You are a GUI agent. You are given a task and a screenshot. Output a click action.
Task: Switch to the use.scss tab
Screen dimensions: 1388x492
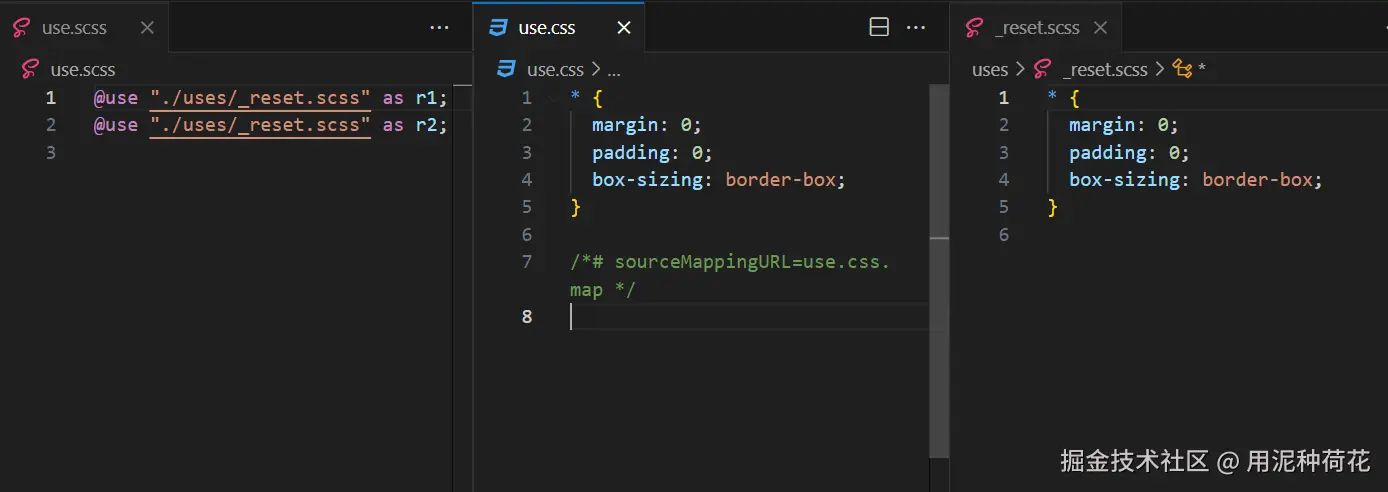click(84, 27)
